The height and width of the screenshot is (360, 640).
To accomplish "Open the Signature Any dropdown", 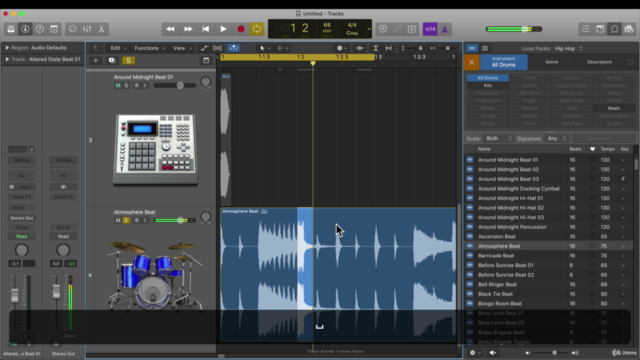I will tap(556, 139).
